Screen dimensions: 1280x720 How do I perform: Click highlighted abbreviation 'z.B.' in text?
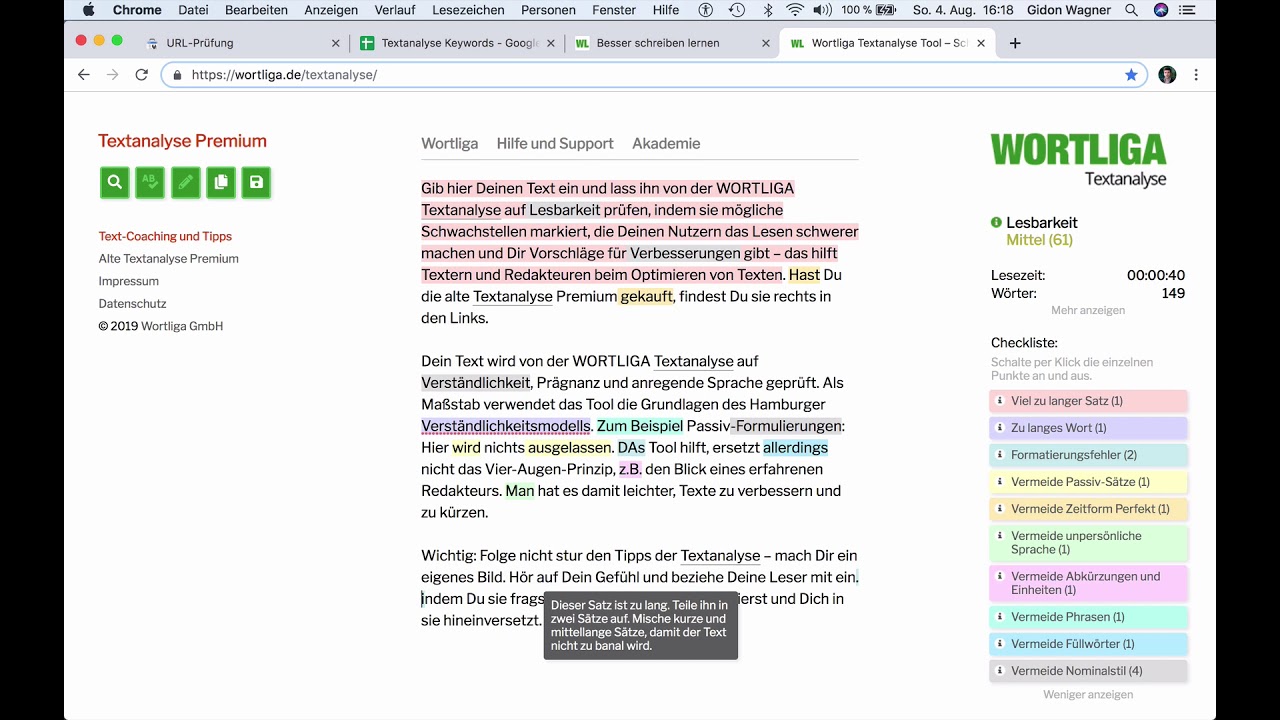[x=630, y=469]
